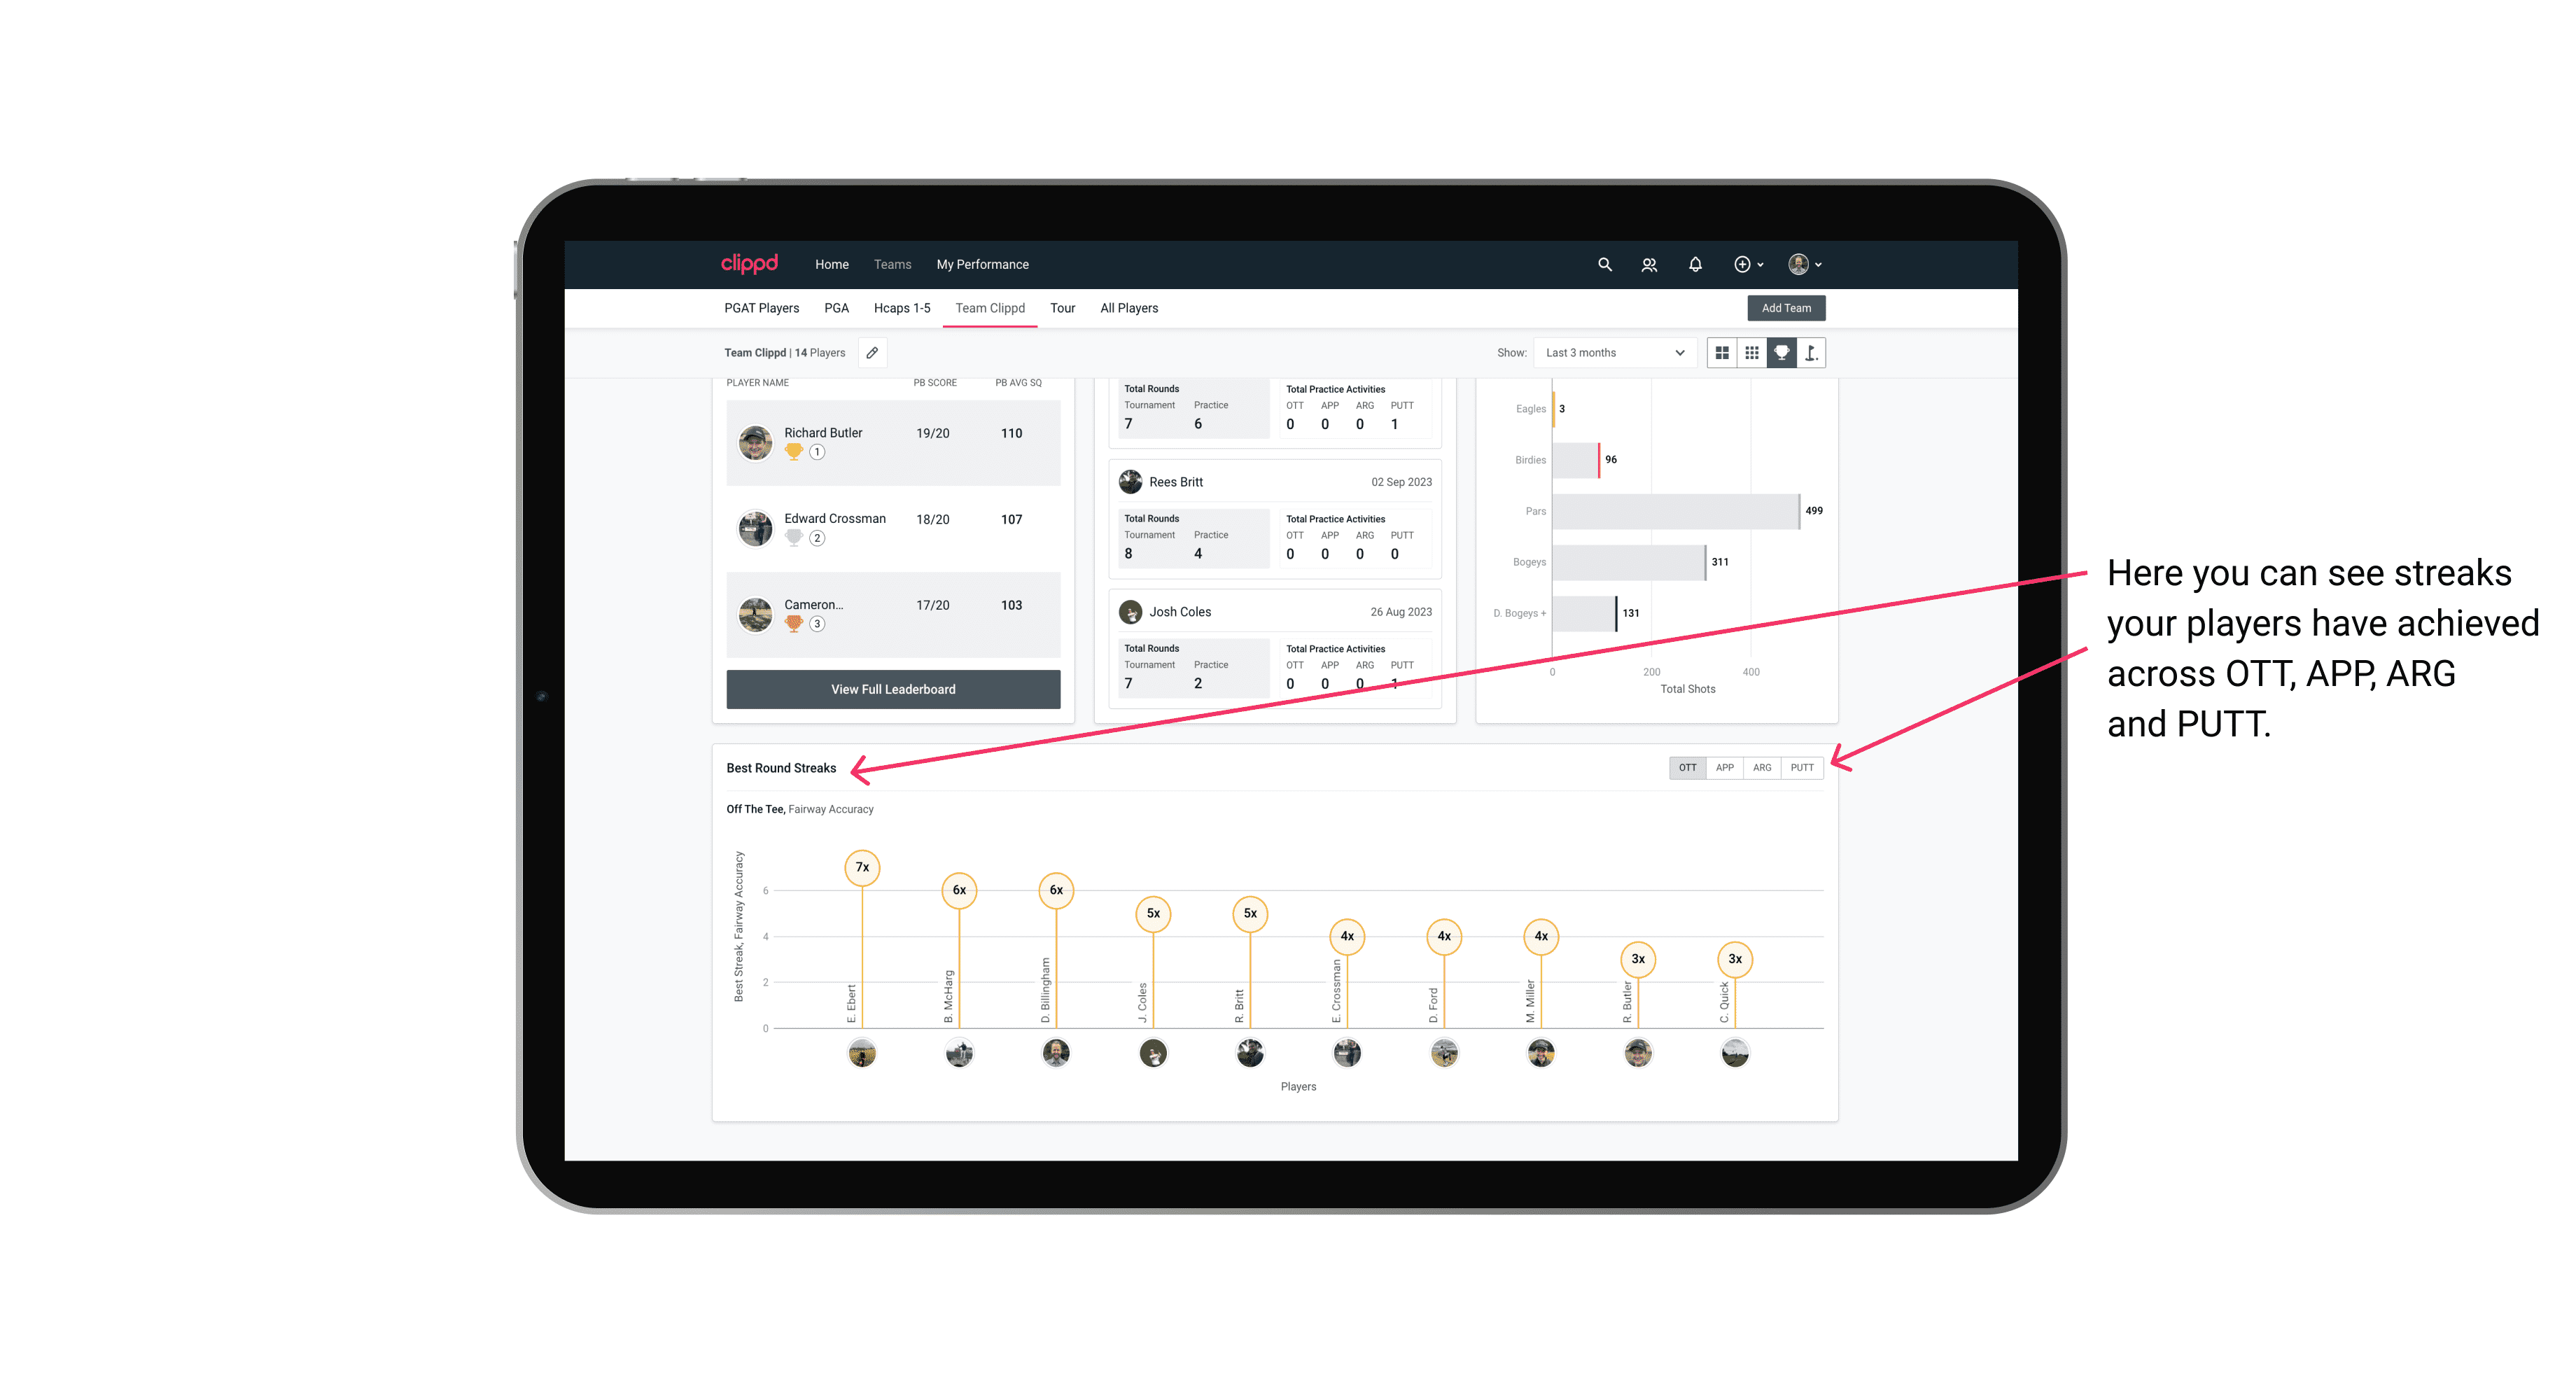Image resolution: width=2576 pixels, height=1386 pixels.
Task: Select the APP streak filter button
Action: point(1725,766)
